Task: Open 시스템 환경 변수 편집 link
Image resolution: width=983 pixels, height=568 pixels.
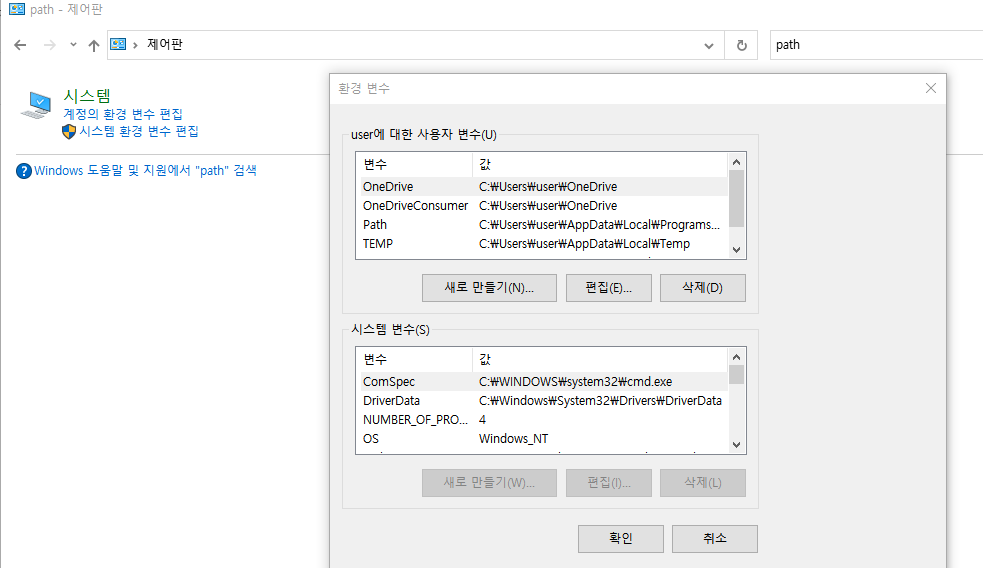Action: tap(139, 131)
